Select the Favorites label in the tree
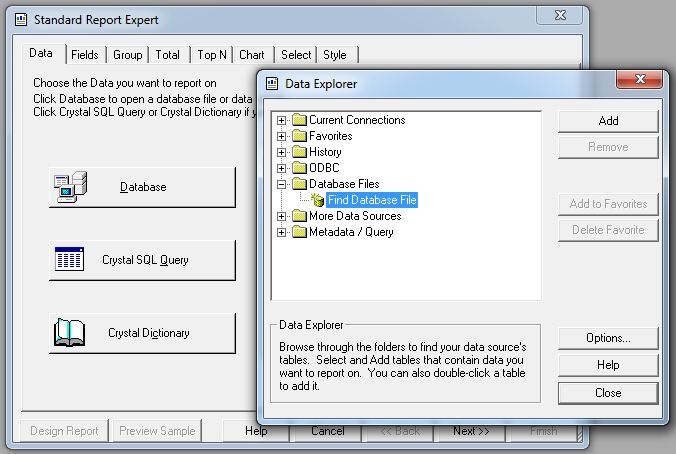Screen dimensions: 676x454 click(331, 136)
